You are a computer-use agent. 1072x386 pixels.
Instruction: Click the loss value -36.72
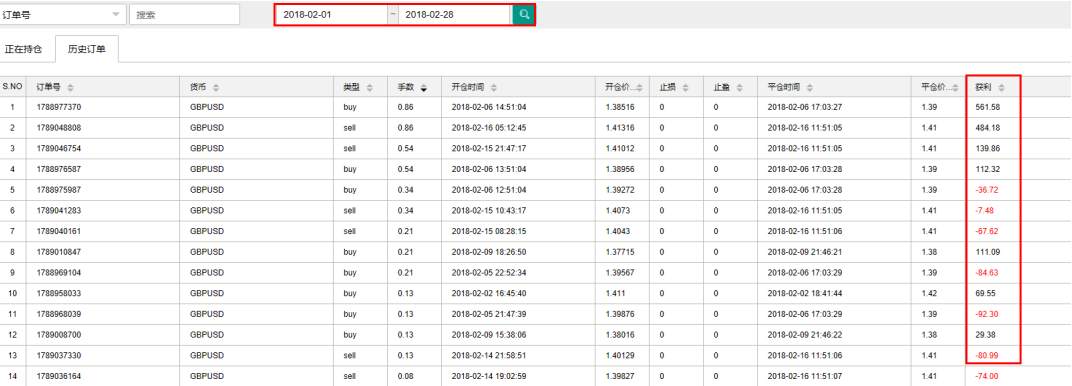(x=987, y=190)
